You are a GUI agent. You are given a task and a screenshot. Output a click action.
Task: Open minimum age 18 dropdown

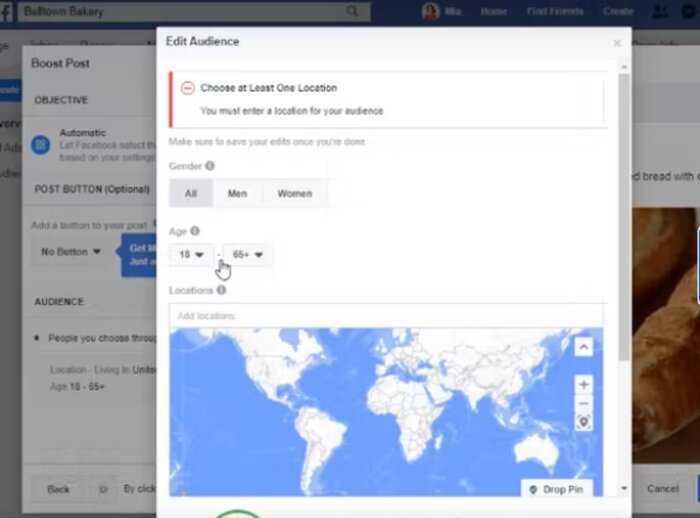pyautogui.click(x=191, y=255)
